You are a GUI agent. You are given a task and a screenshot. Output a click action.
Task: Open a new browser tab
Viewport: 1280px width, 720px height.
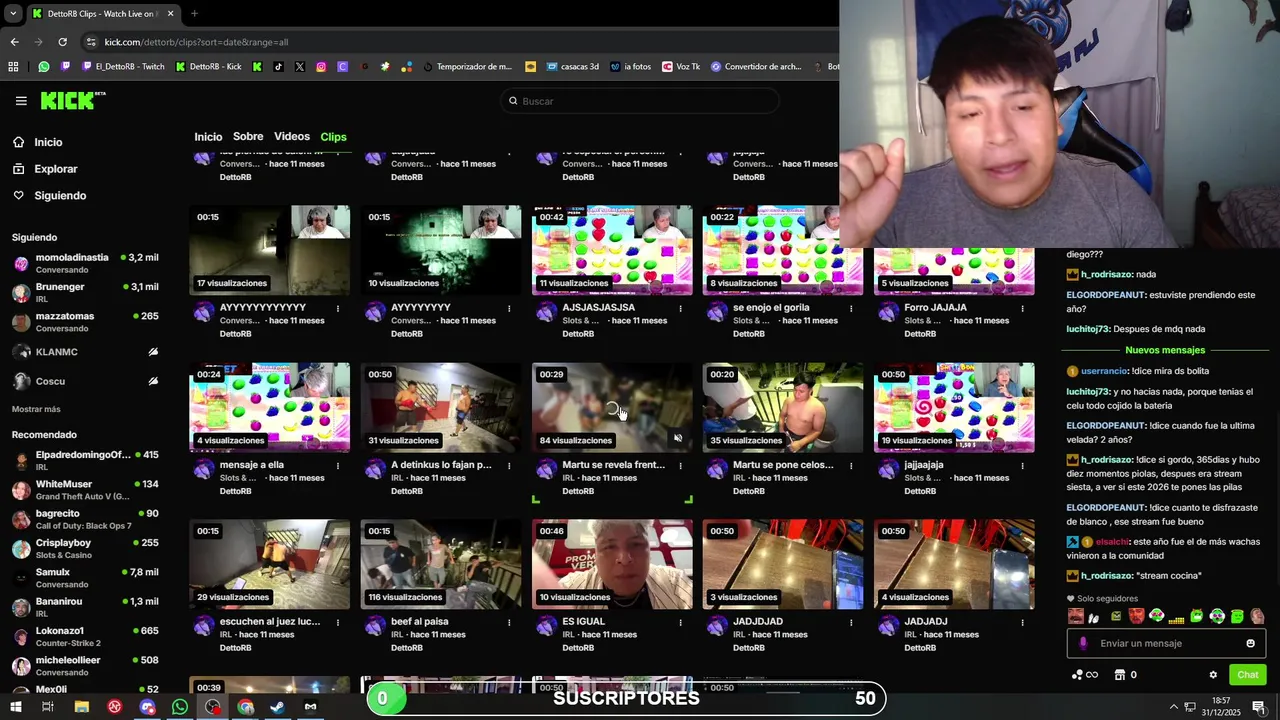194,14
